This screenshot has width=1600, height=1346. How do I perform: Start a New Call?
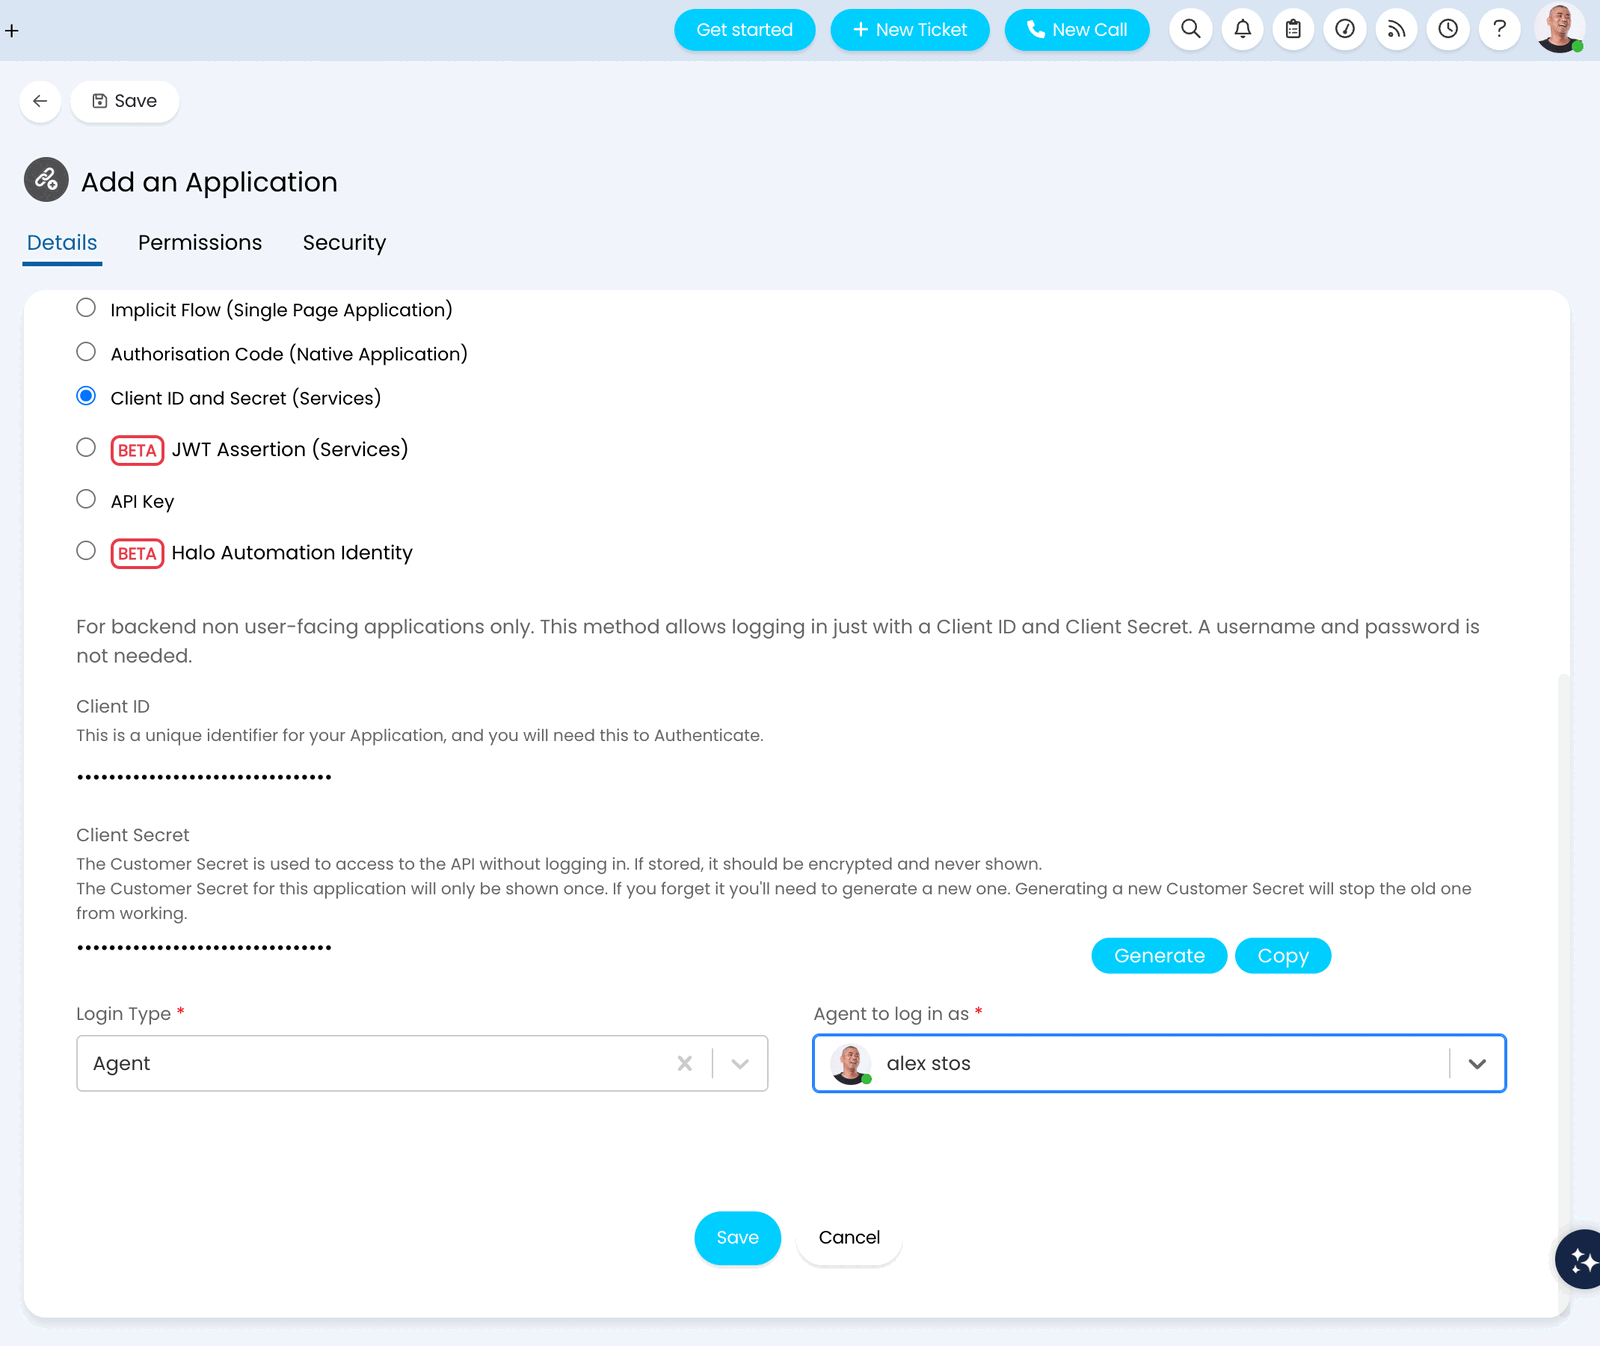coord(1077,29)
